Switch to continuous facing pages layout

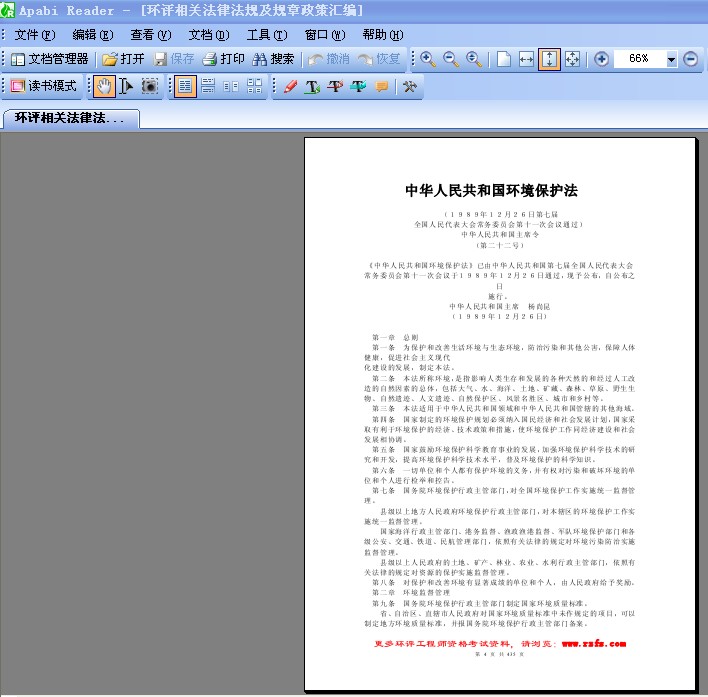pos(255,86)
